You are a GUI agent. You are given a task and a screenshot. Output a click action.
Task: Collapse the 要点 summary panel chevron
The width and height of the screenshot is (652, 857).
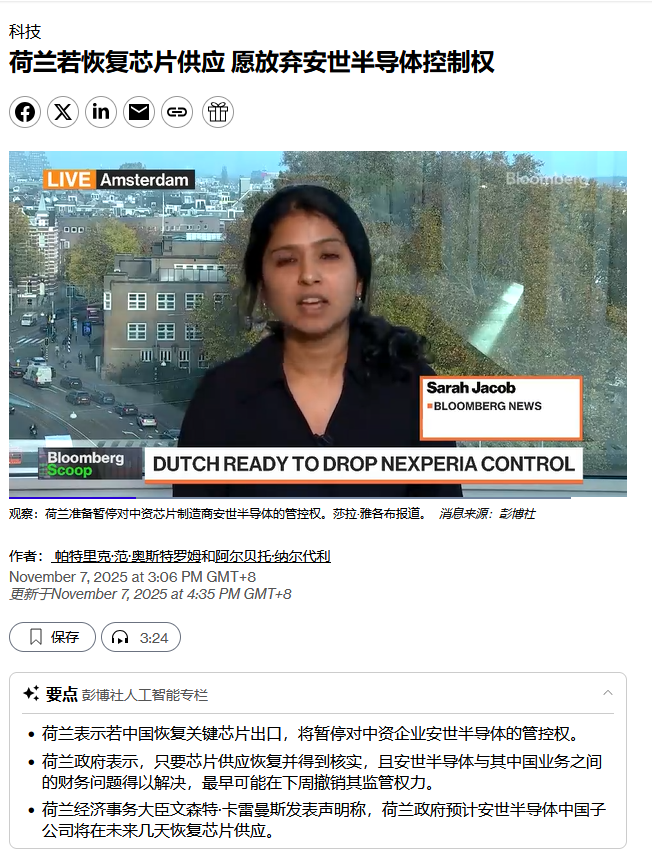608,693
